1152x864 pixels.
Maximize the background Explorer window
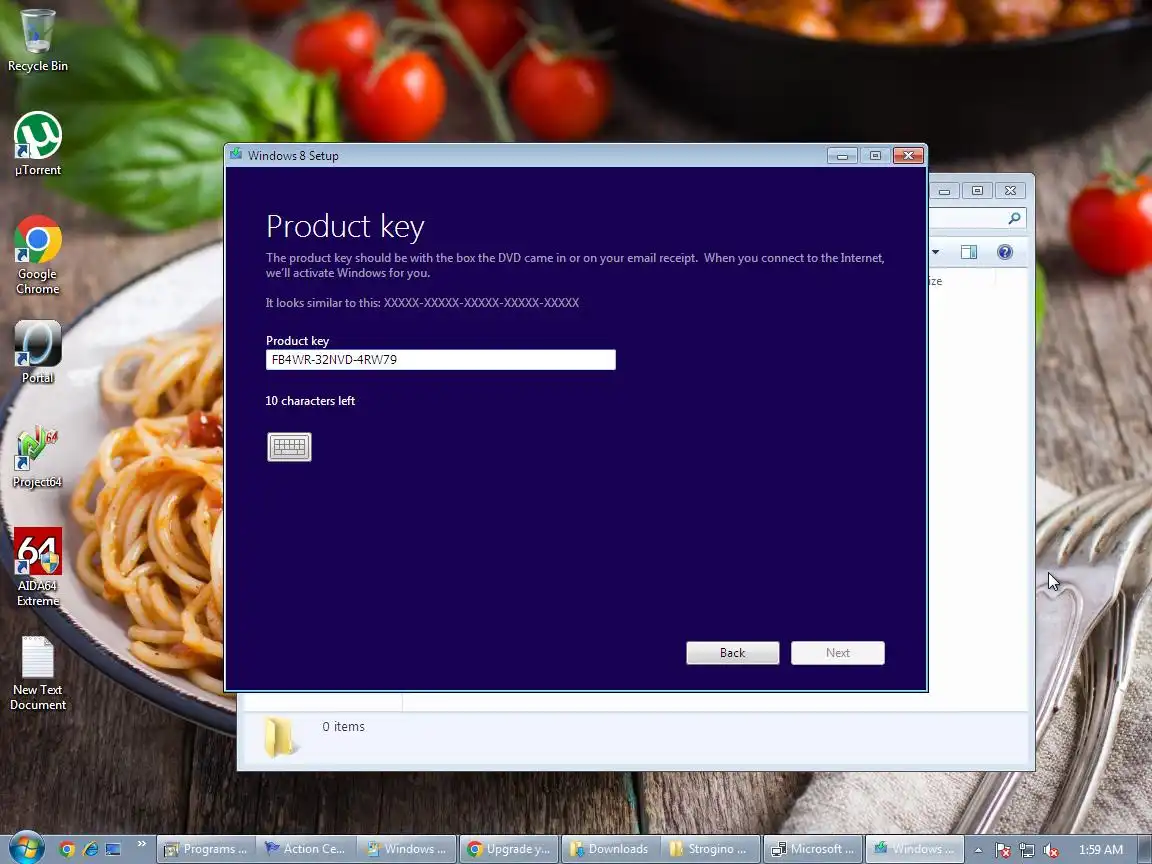(x=977, y=190)
